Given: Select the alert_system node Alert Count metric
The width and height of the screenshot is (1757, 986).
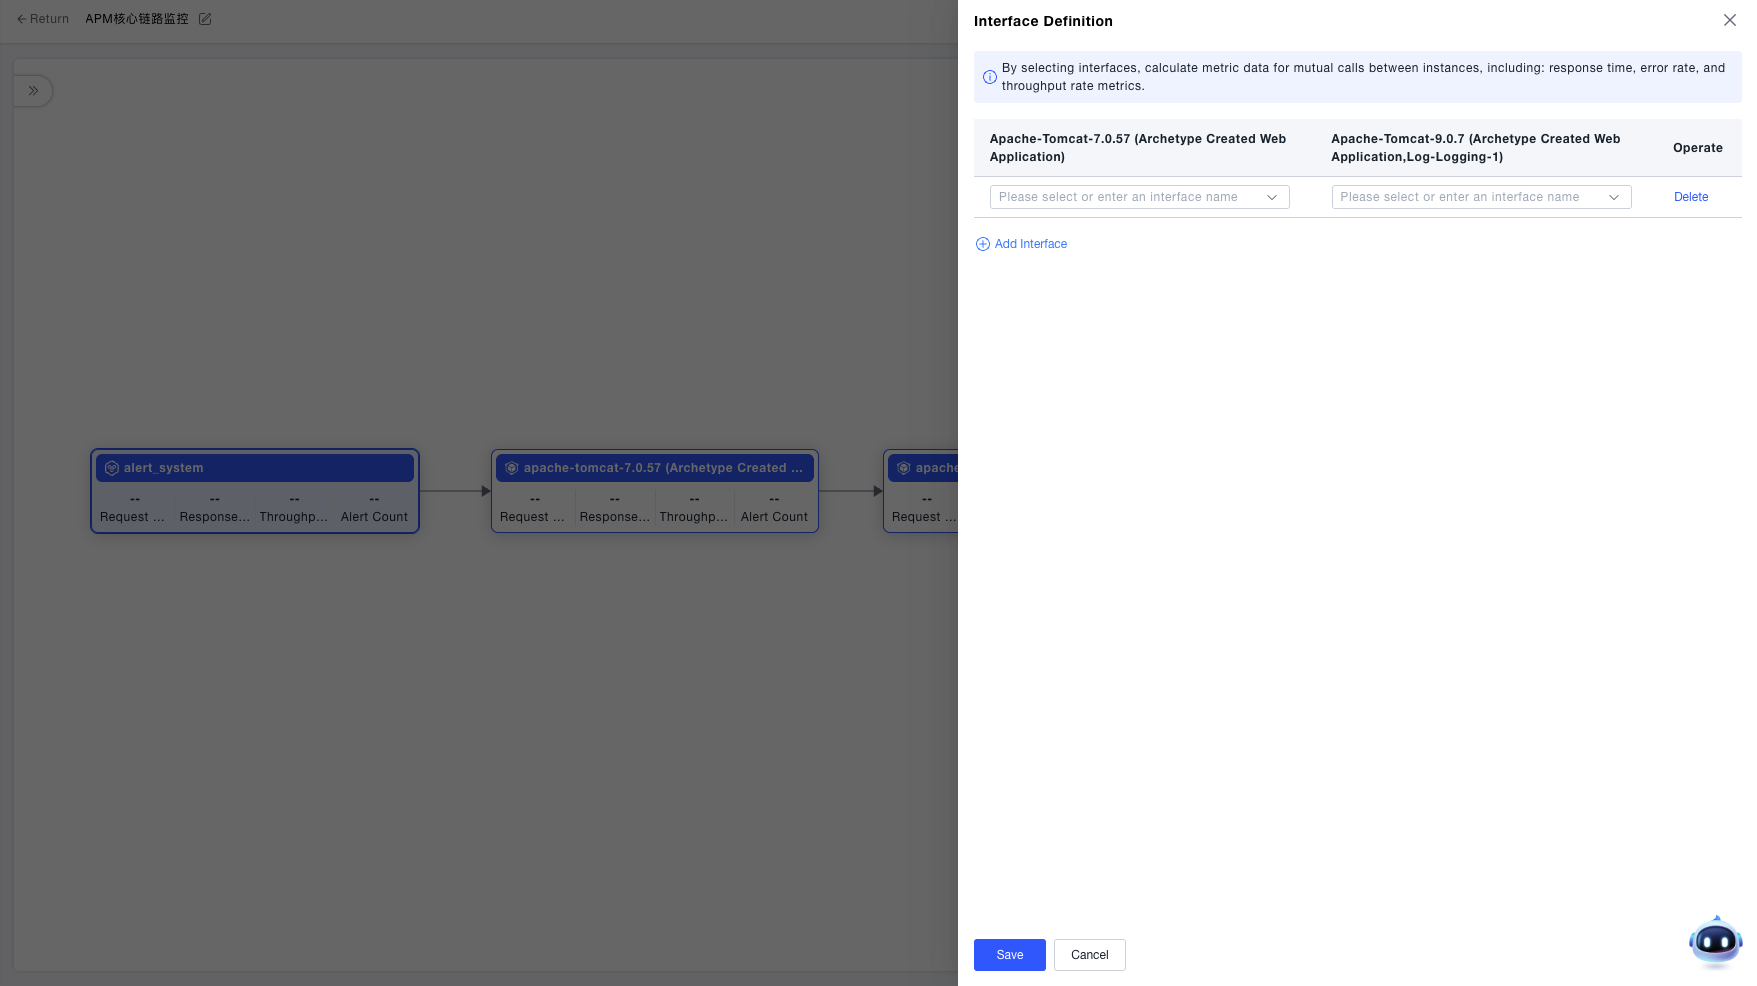Looking at the screenshot, I should pyautogui.click(x=374, y=509).
